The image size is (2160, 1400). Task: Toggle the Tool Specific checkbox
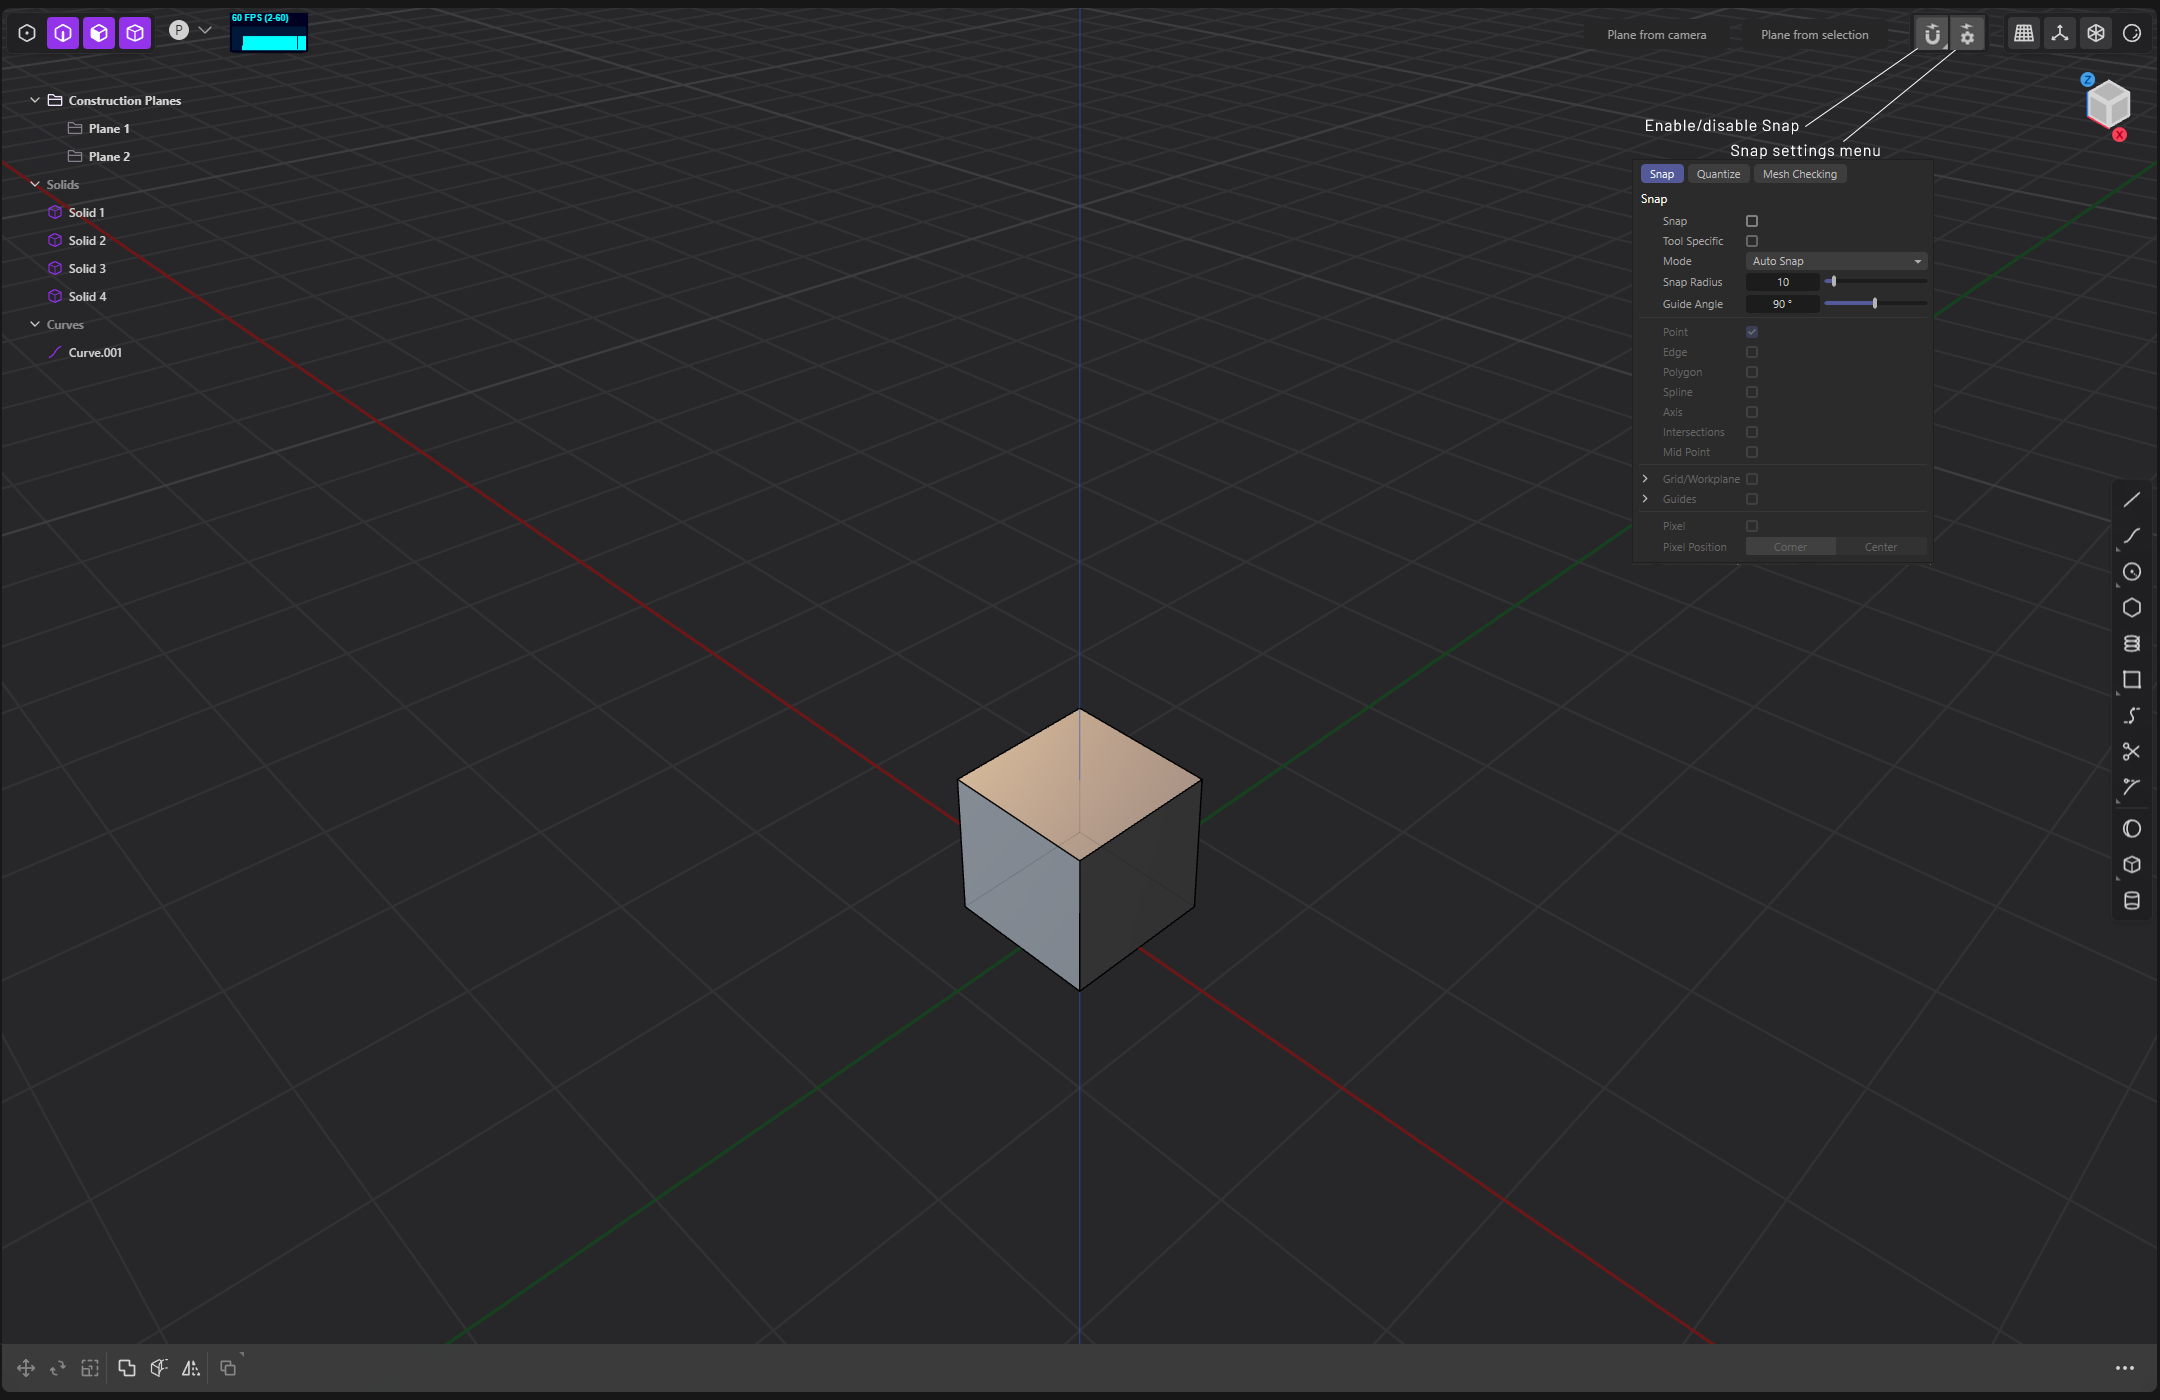pyautogui.click(x=1751, y=241)
